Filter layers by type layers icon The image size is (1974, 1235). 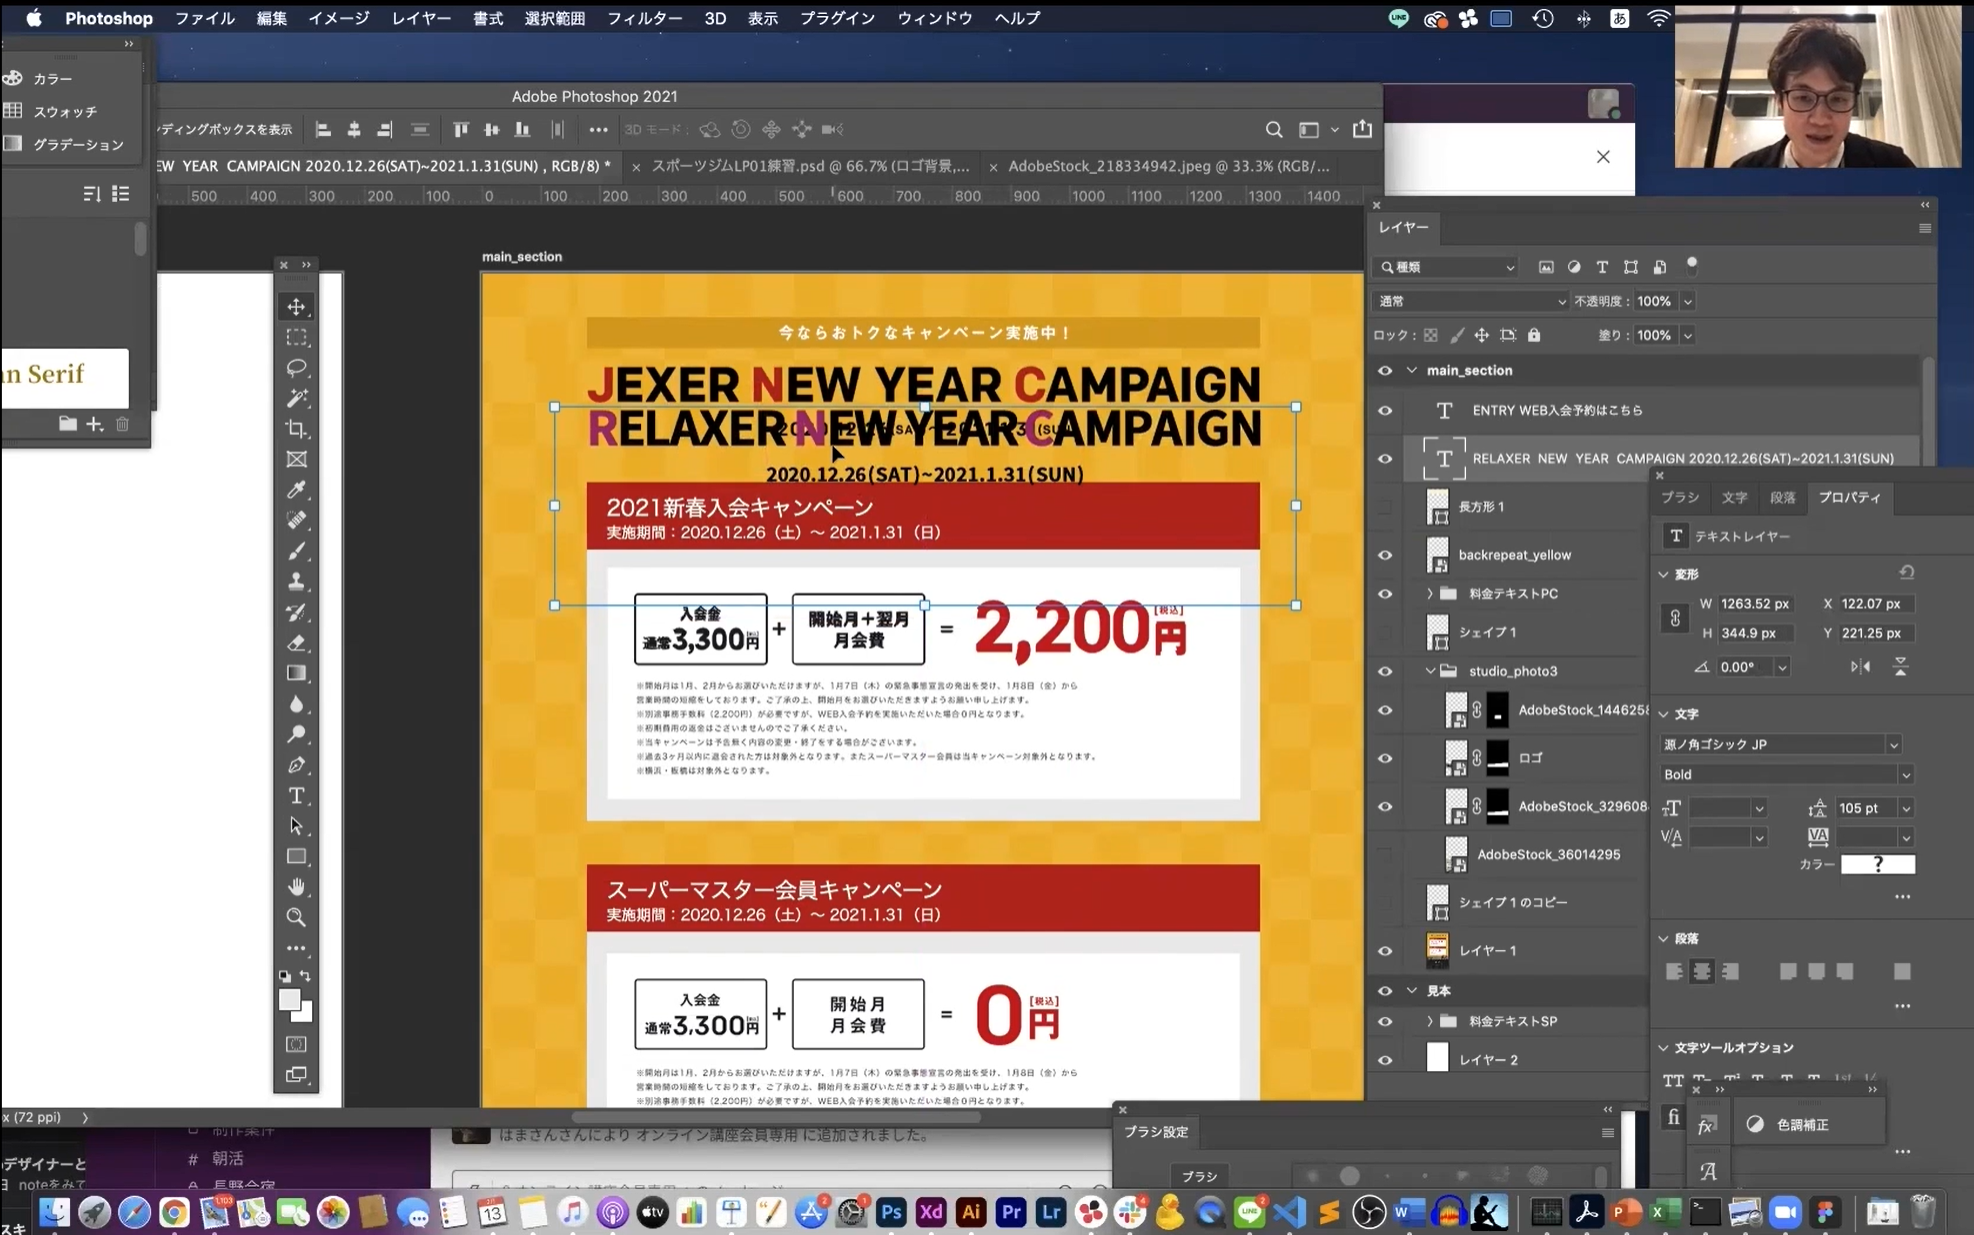click(x=1602, y=267)
